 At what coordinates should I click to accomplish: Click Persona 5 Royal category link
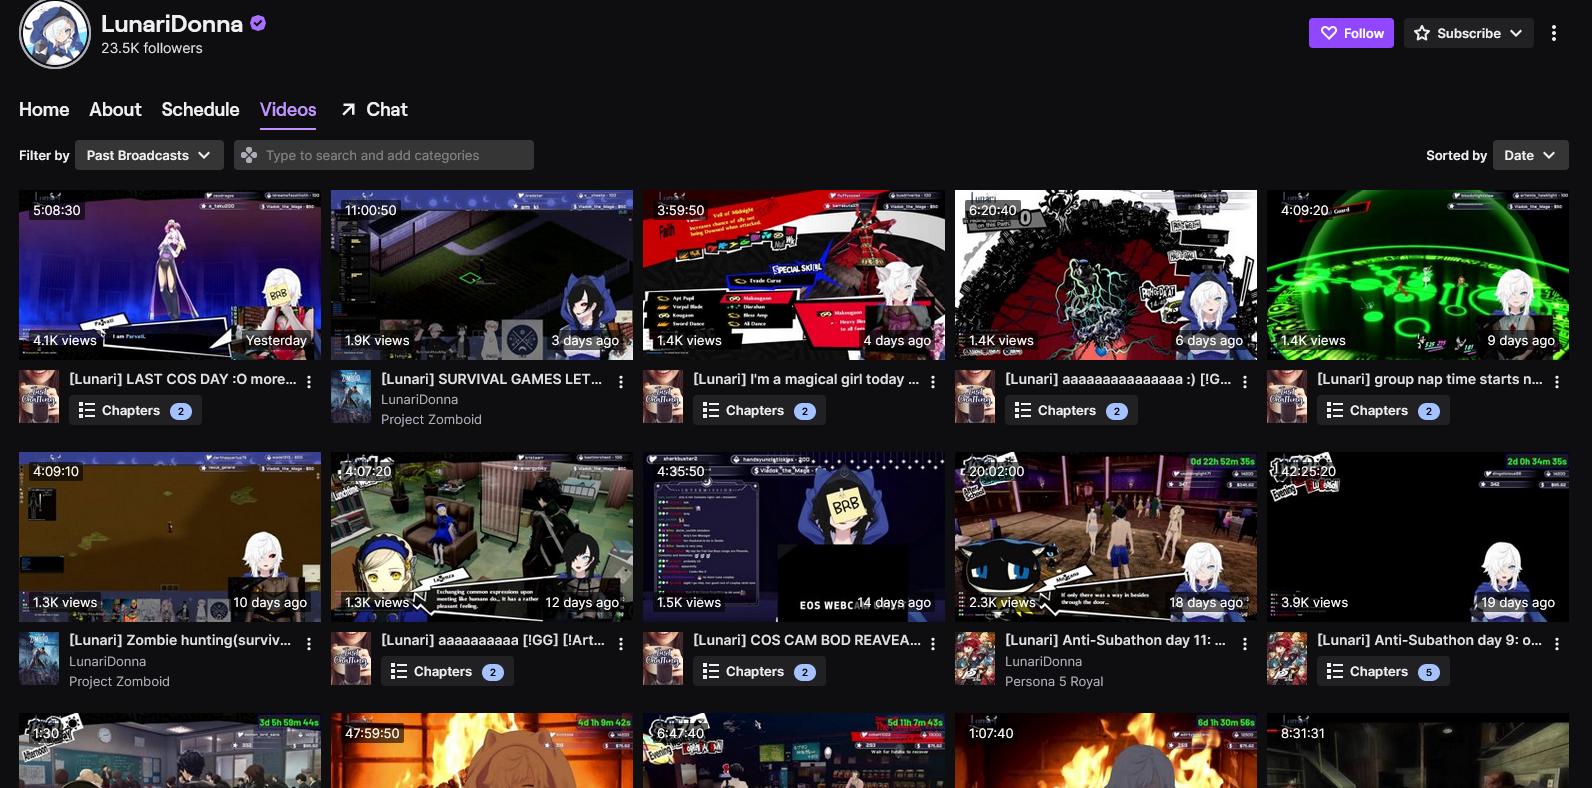pyautogui.click(x=1054, y=681)
